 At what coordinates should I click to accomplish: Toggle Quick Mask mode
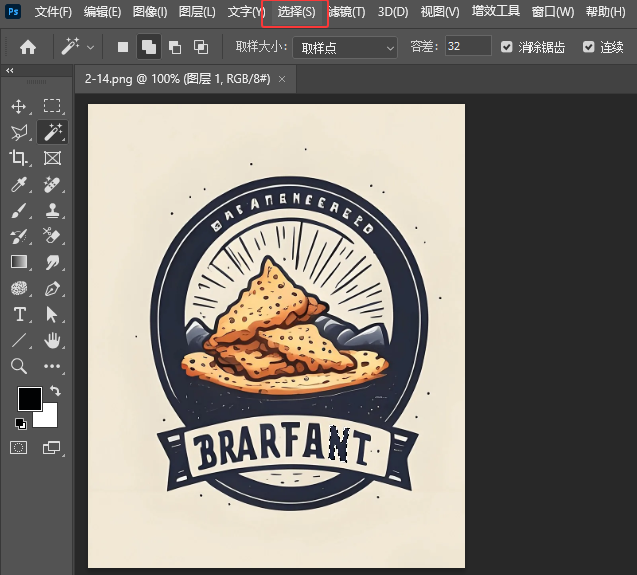(x=18, y=448)
